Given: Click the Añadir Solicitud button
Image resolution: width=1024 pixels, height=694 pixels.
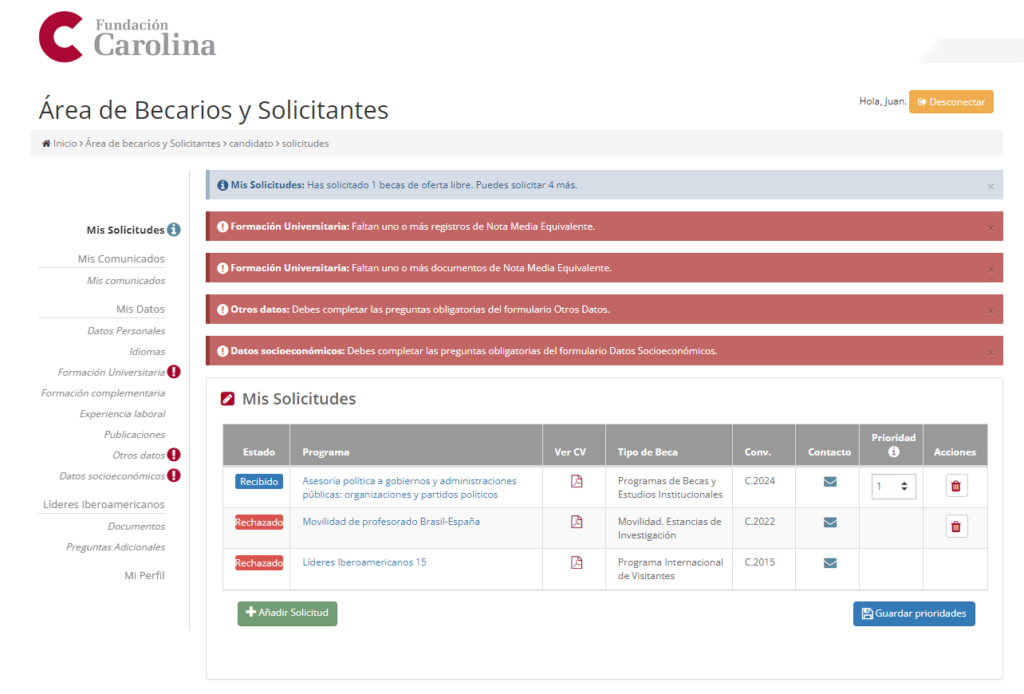Looking at the screenshot, I should pos(287,614).
